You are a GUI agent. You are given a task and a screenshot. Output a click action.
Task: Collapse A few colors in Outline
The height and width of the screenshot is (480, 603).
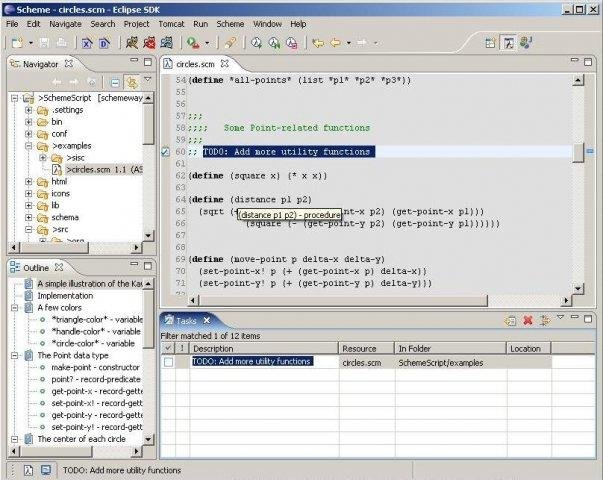(x=14, y=308)
